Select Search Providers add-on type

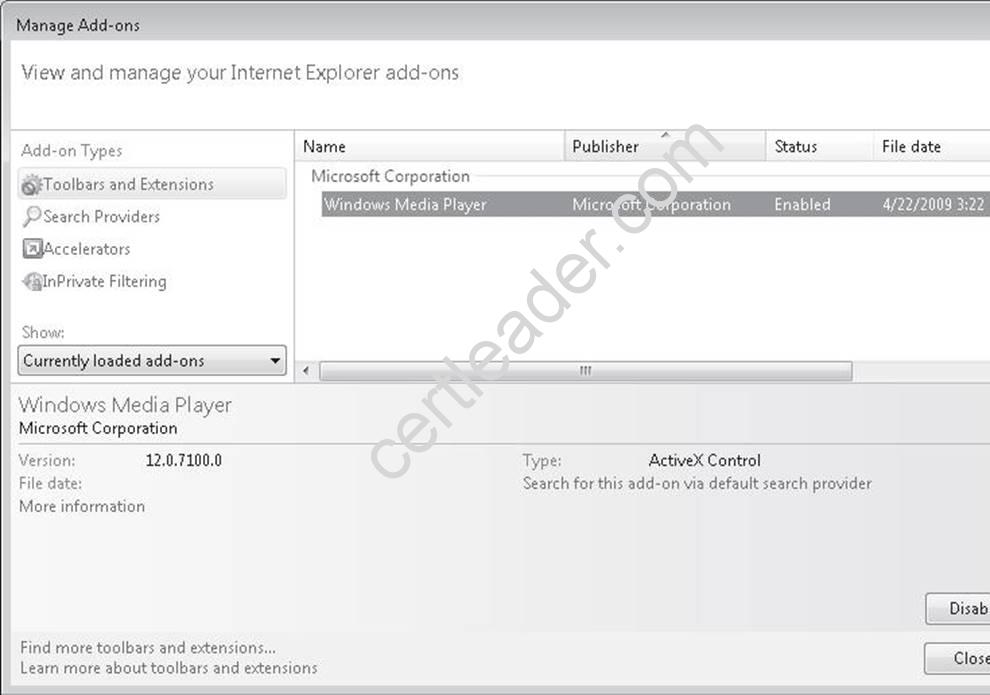[x=101, y=217]
